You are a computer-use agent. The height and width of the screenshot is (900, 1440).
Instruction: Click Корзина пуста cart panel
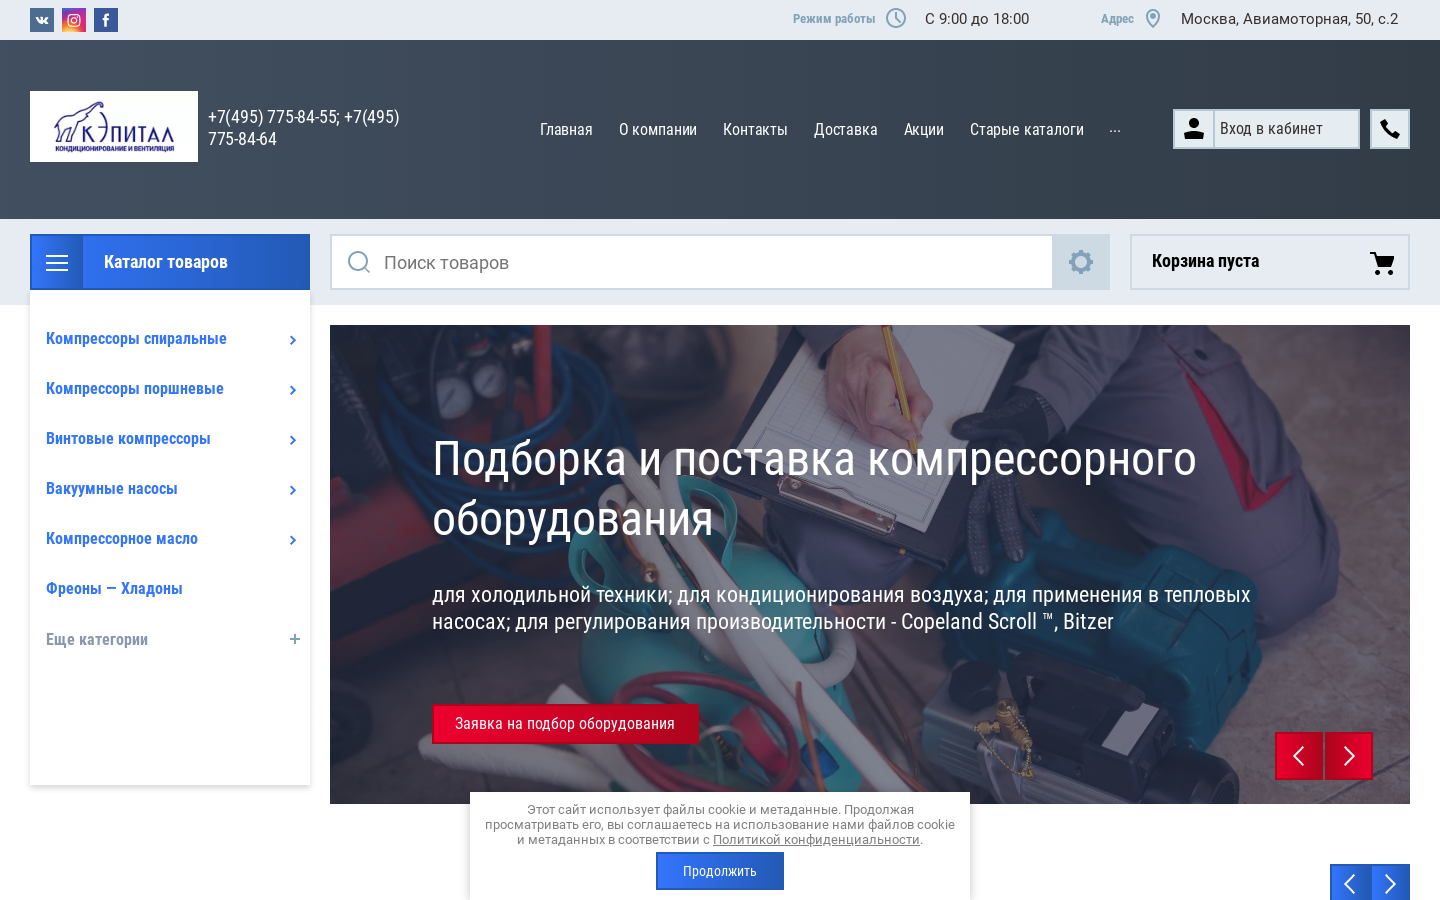(x=1270, y=262)
